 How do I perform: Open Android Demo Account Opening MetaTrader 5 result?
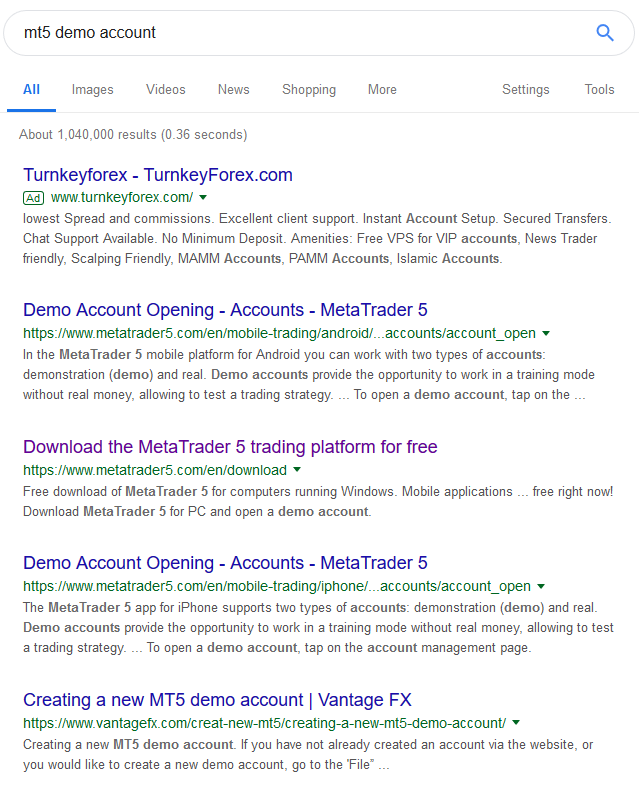[x=225, y=310]
